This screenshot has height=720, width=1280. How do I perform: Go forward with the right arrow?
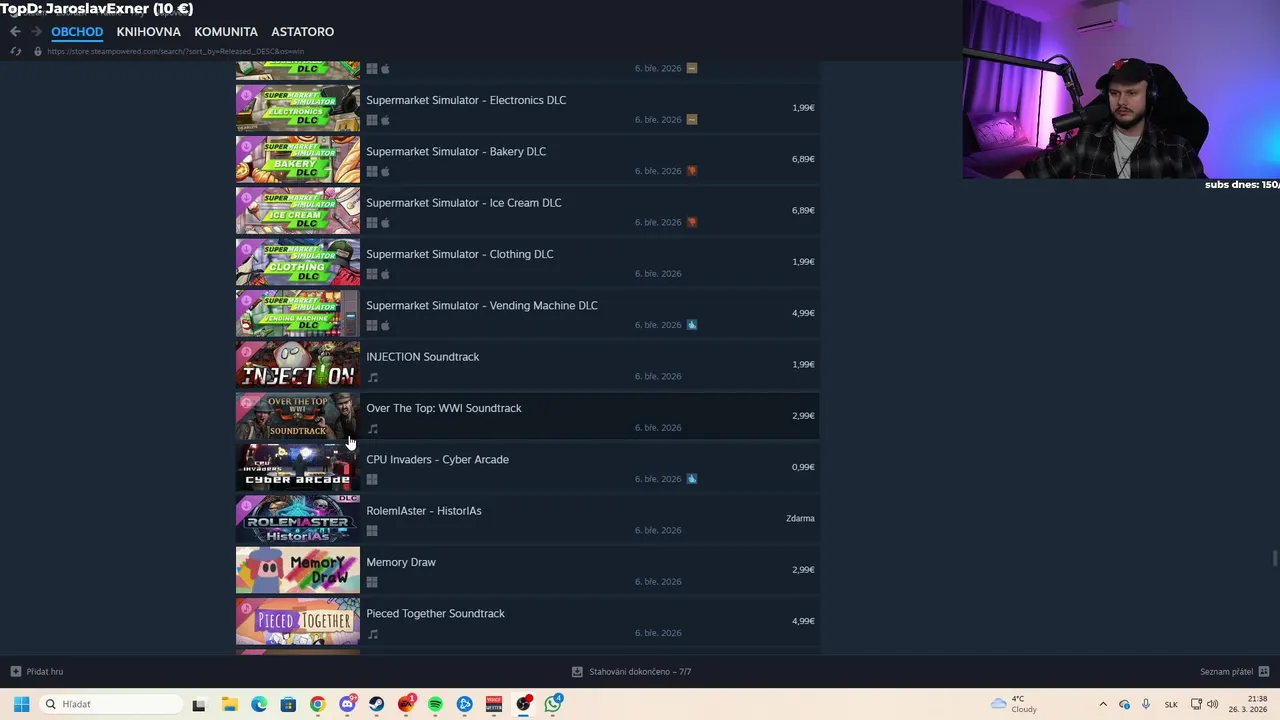[36, 32]
